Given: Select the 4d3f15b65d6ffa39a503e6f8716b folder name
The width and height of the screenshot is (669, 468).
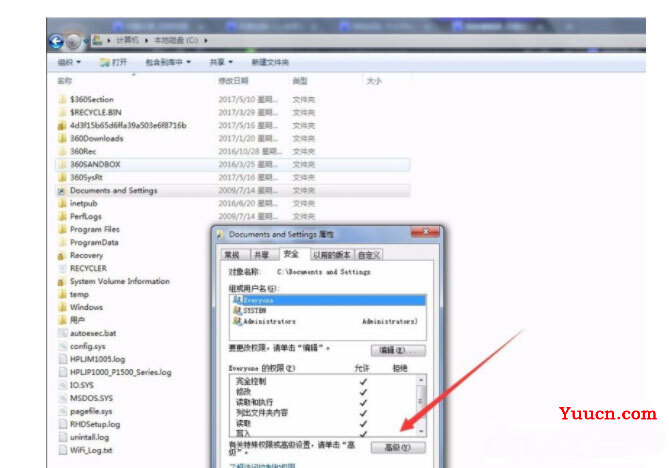Looking at the screenshot, I should tap(128, 125).
